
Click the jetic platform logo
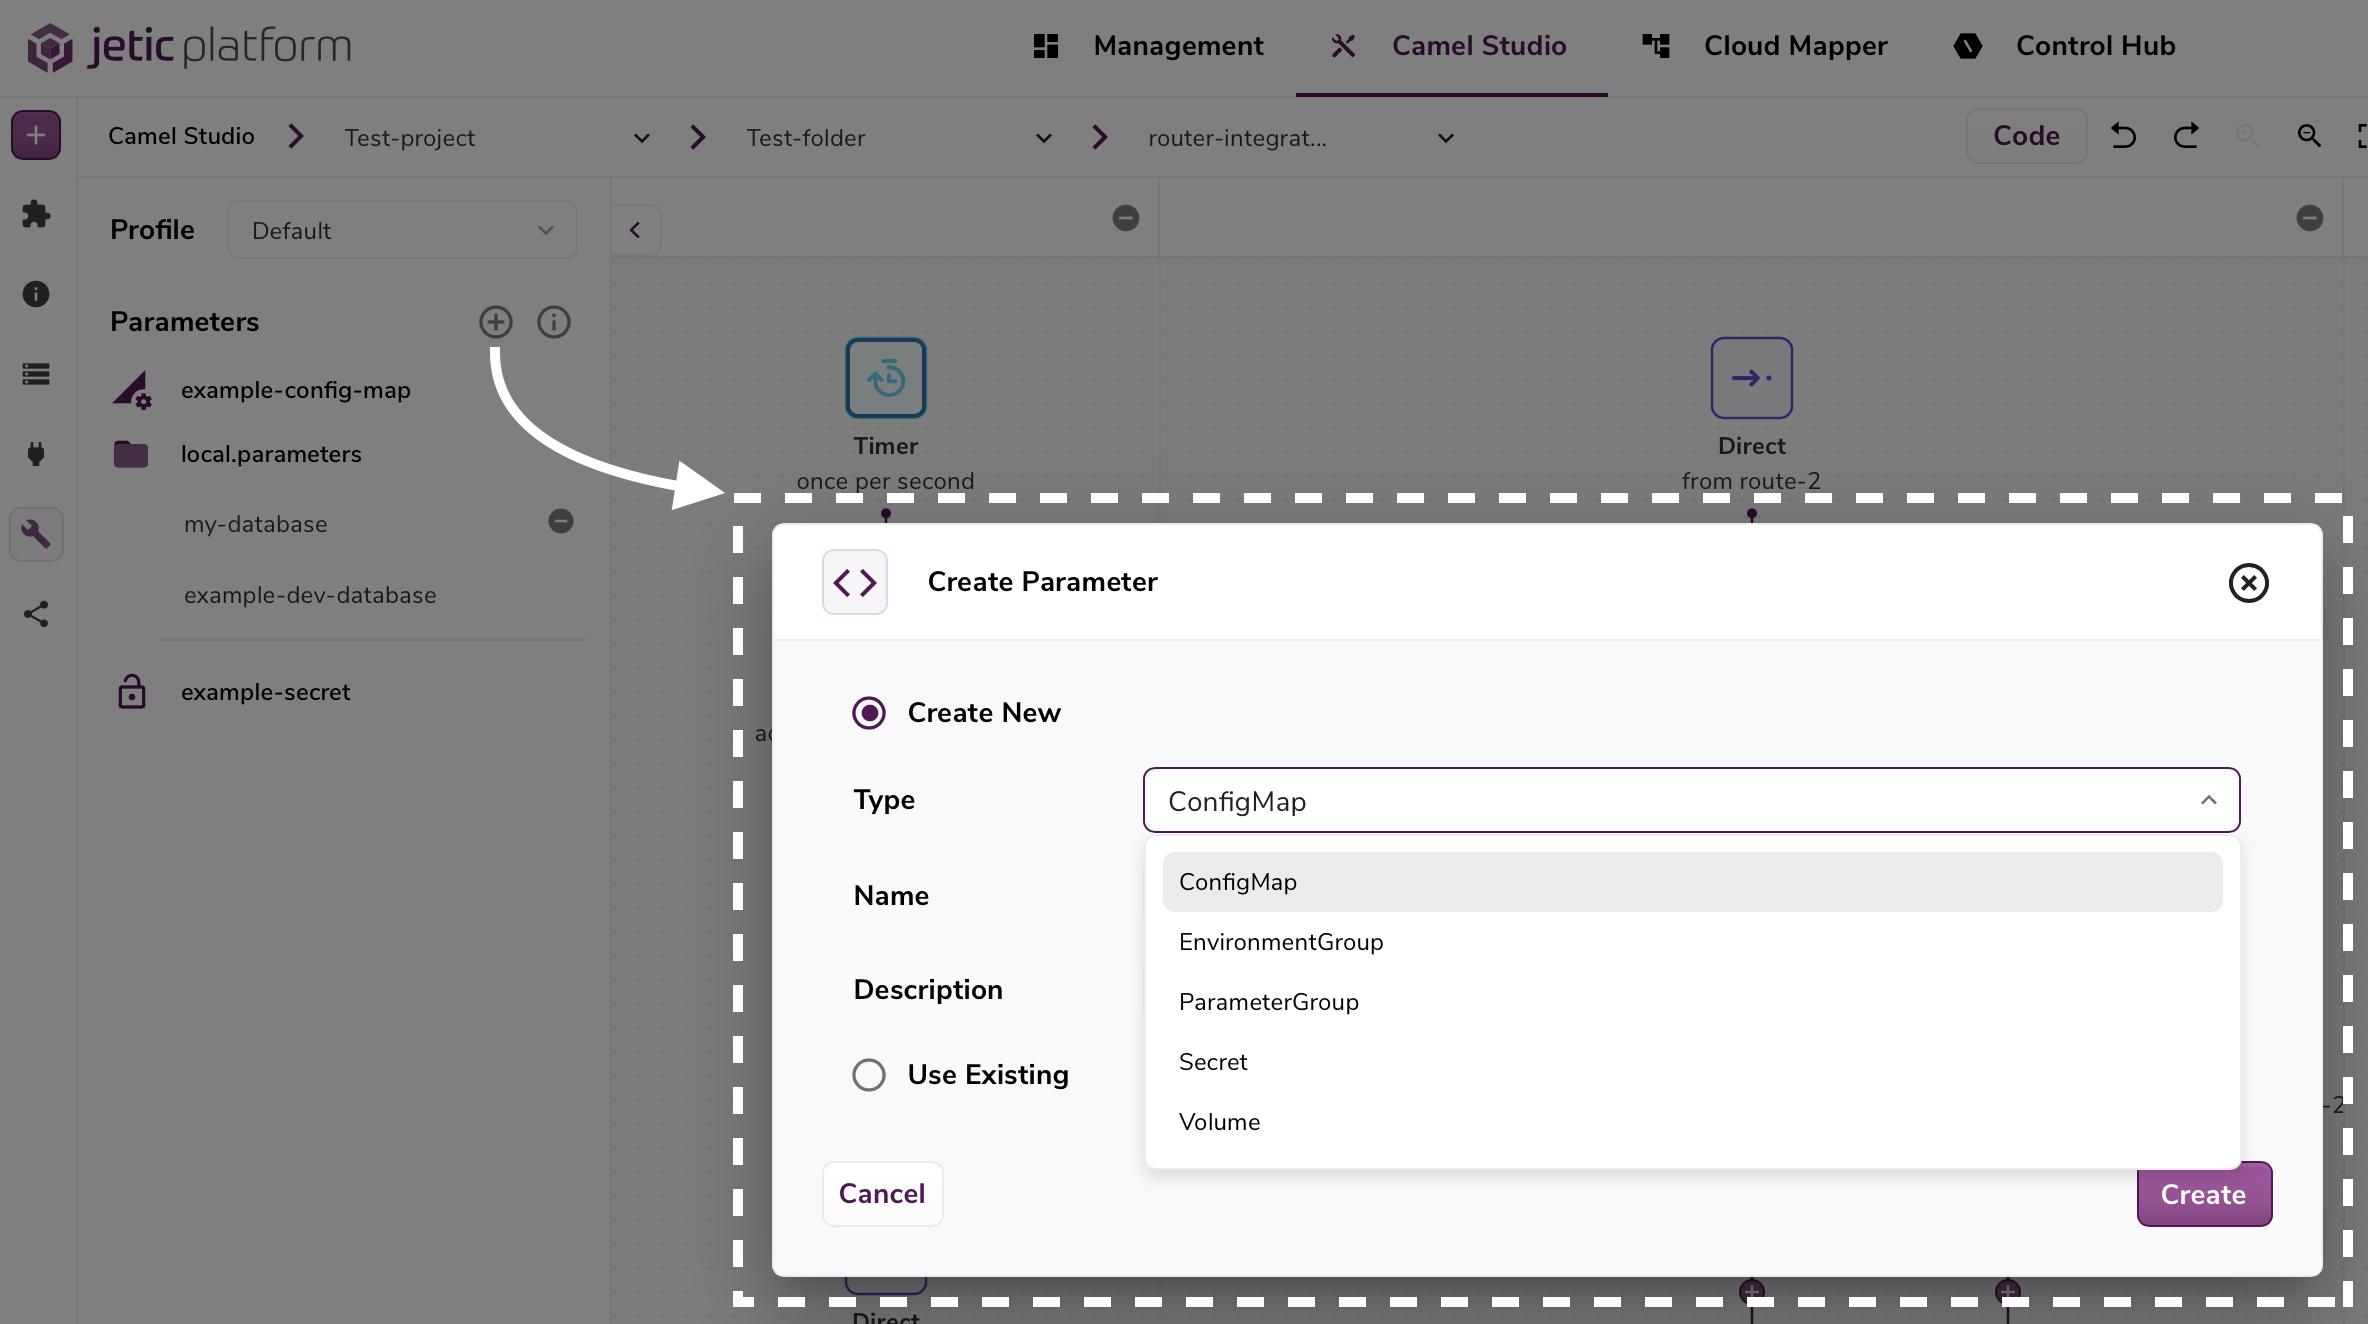[190, 46]
